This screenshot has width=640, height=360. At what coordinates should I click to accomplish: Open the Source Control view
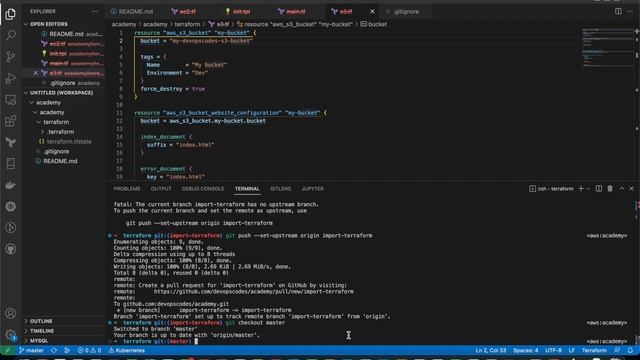click(x=11, y=57)
